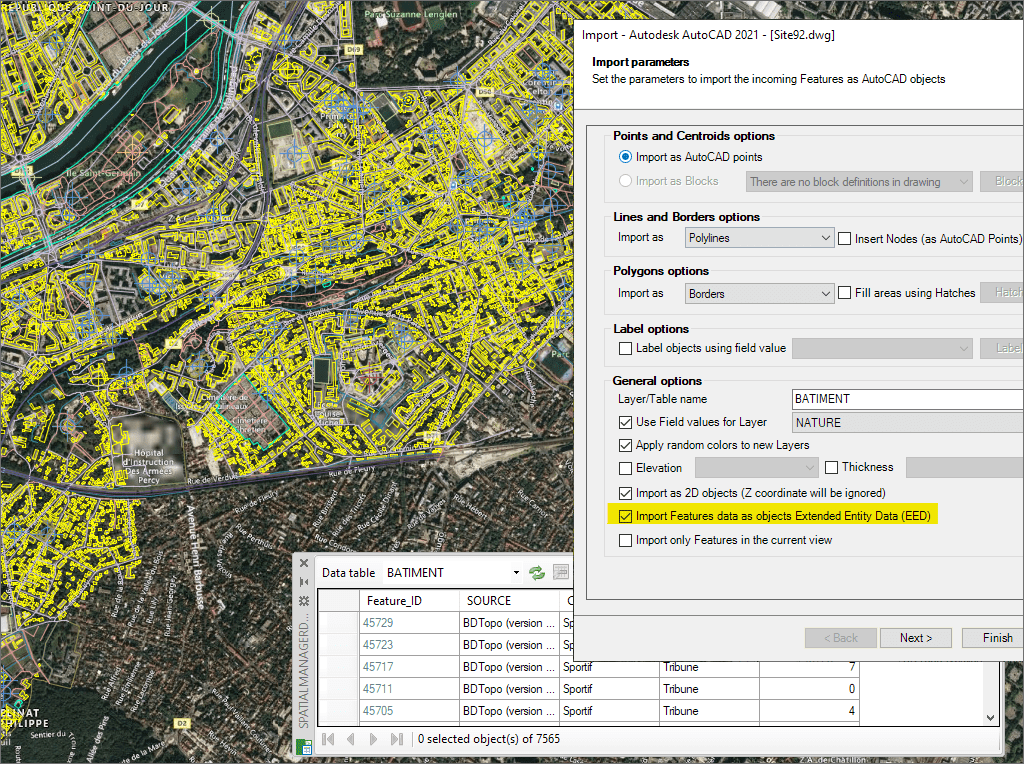This screenshot has width=1024, height=764.
Task: Go to next record in data table
Action: (x=373, y=739)
